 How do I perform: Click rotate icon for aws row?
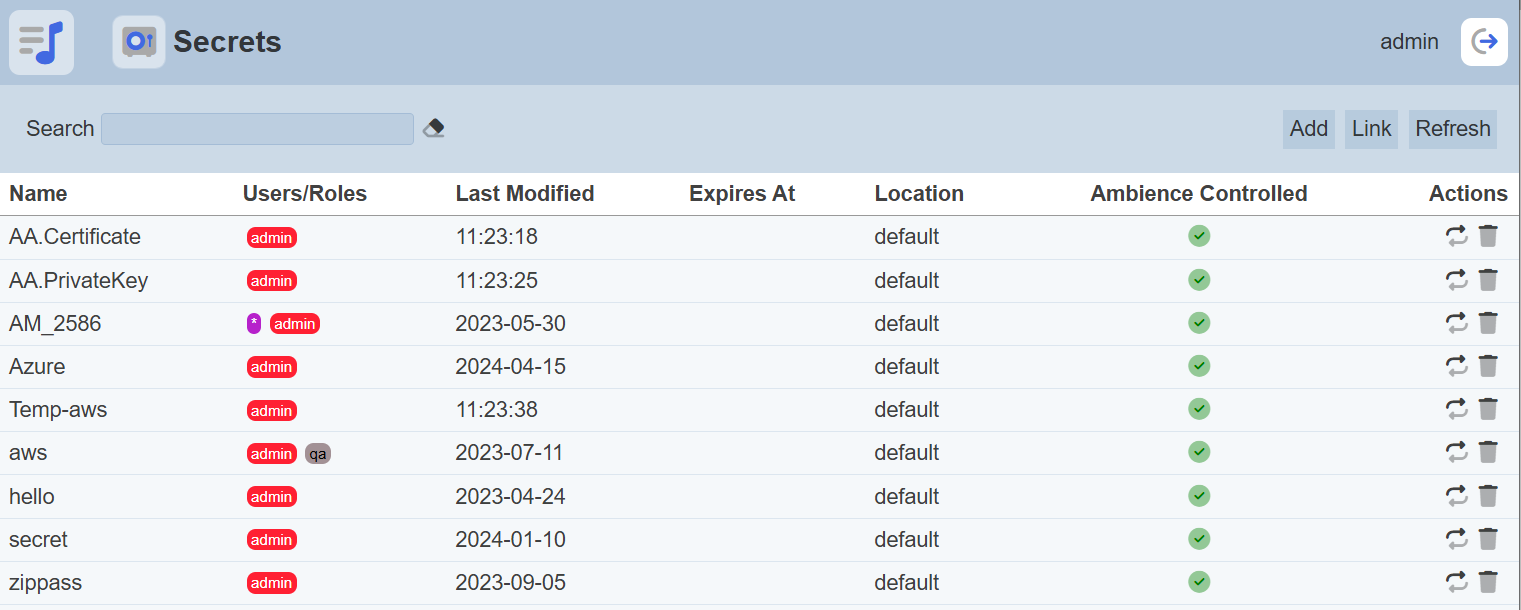(x=1457, y=453)
